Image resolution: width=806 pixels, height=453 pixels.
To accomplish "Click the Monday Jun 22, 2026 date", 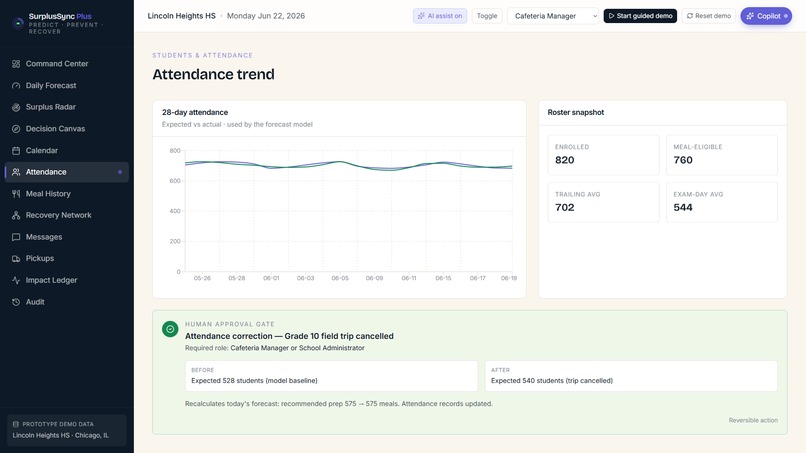I will [266, 16].
